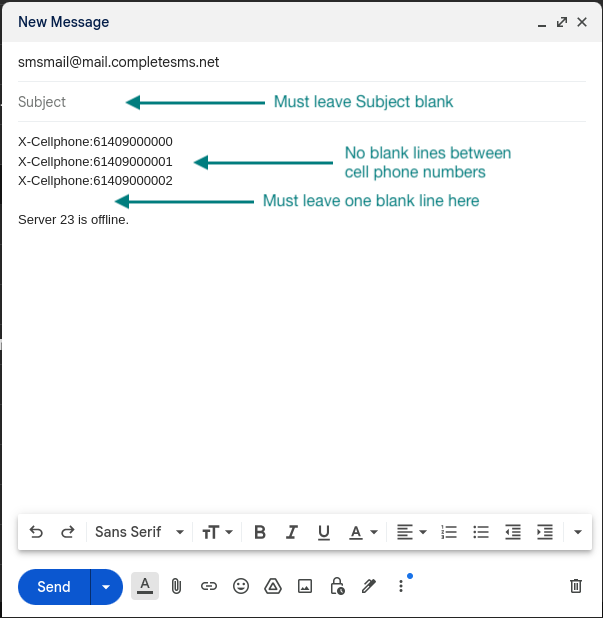The width and height of the screenshot is (603, 618).
Task: Click into the Subject field
Action: (x=302, y=102)
